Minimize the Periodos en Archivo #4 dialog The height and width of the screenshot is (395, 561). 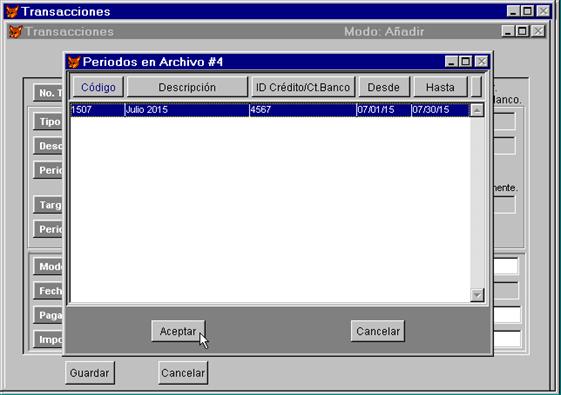coord(451,62)
